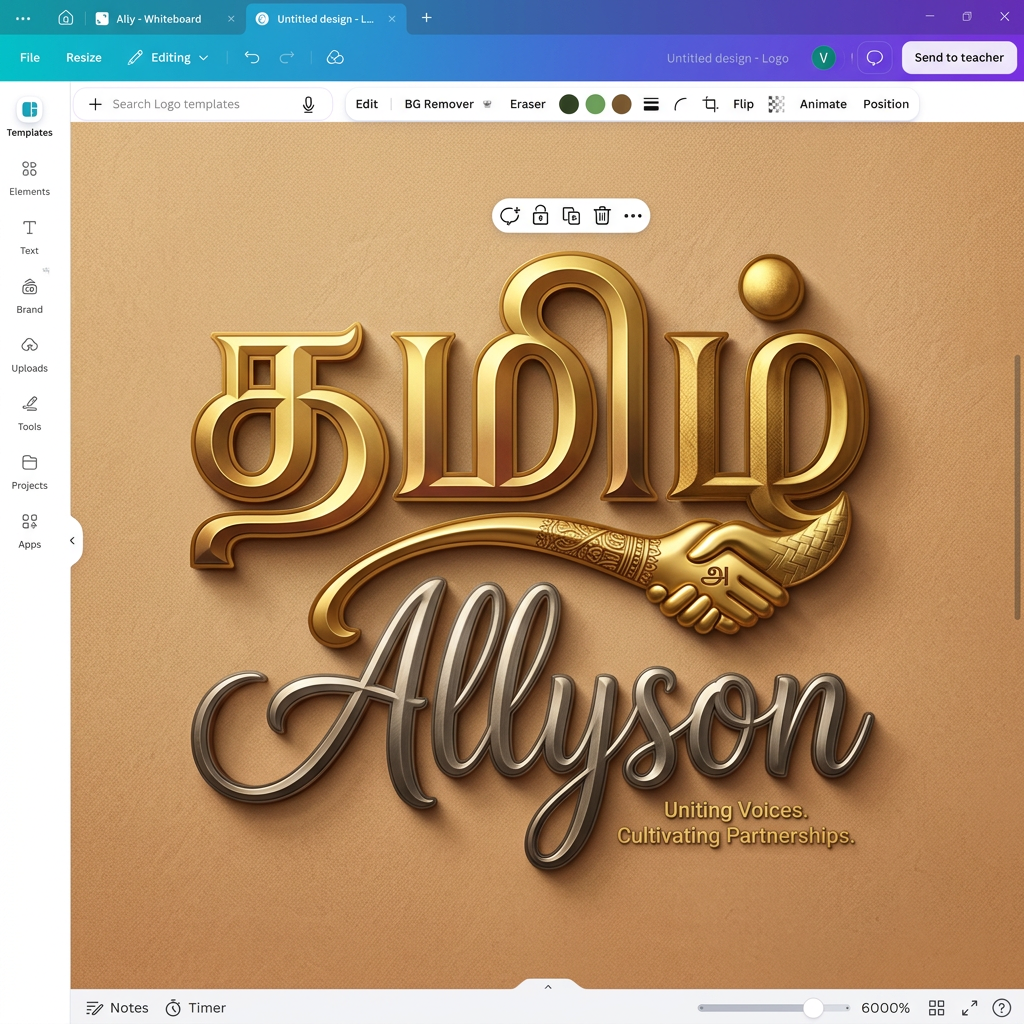The image size is (1024, 1024).
Task: Open grid view of pages
Action: click(x=936, y=1008)
